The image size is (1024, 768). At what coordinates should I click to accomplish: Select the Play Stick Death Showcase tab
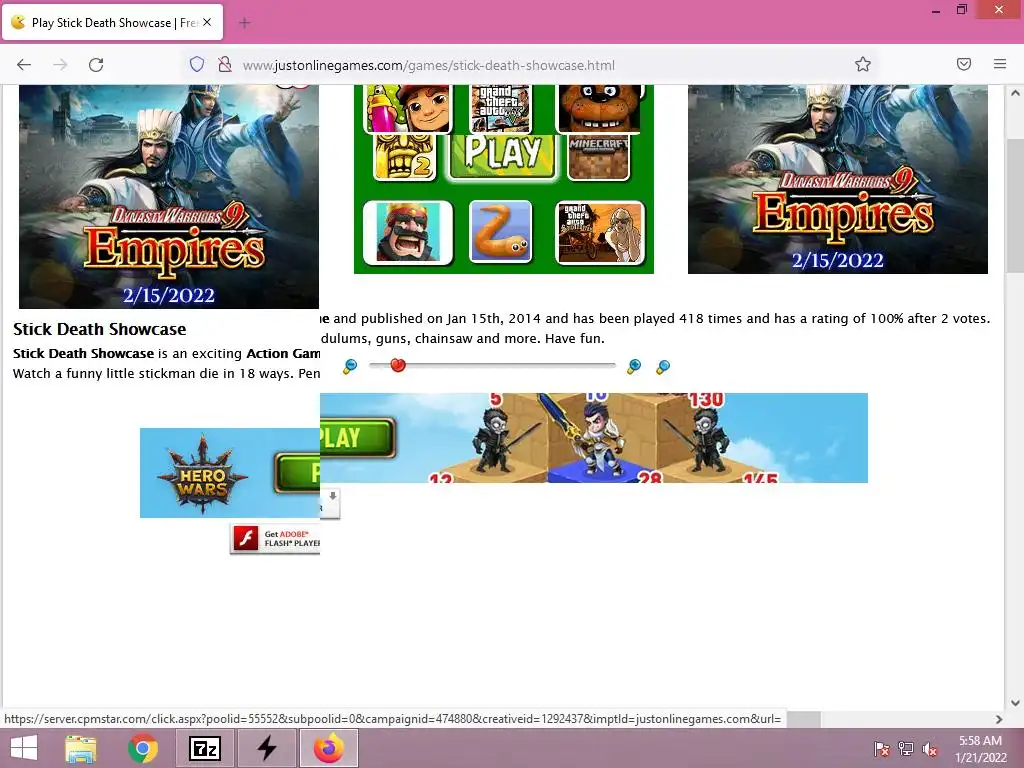point(112,22)
